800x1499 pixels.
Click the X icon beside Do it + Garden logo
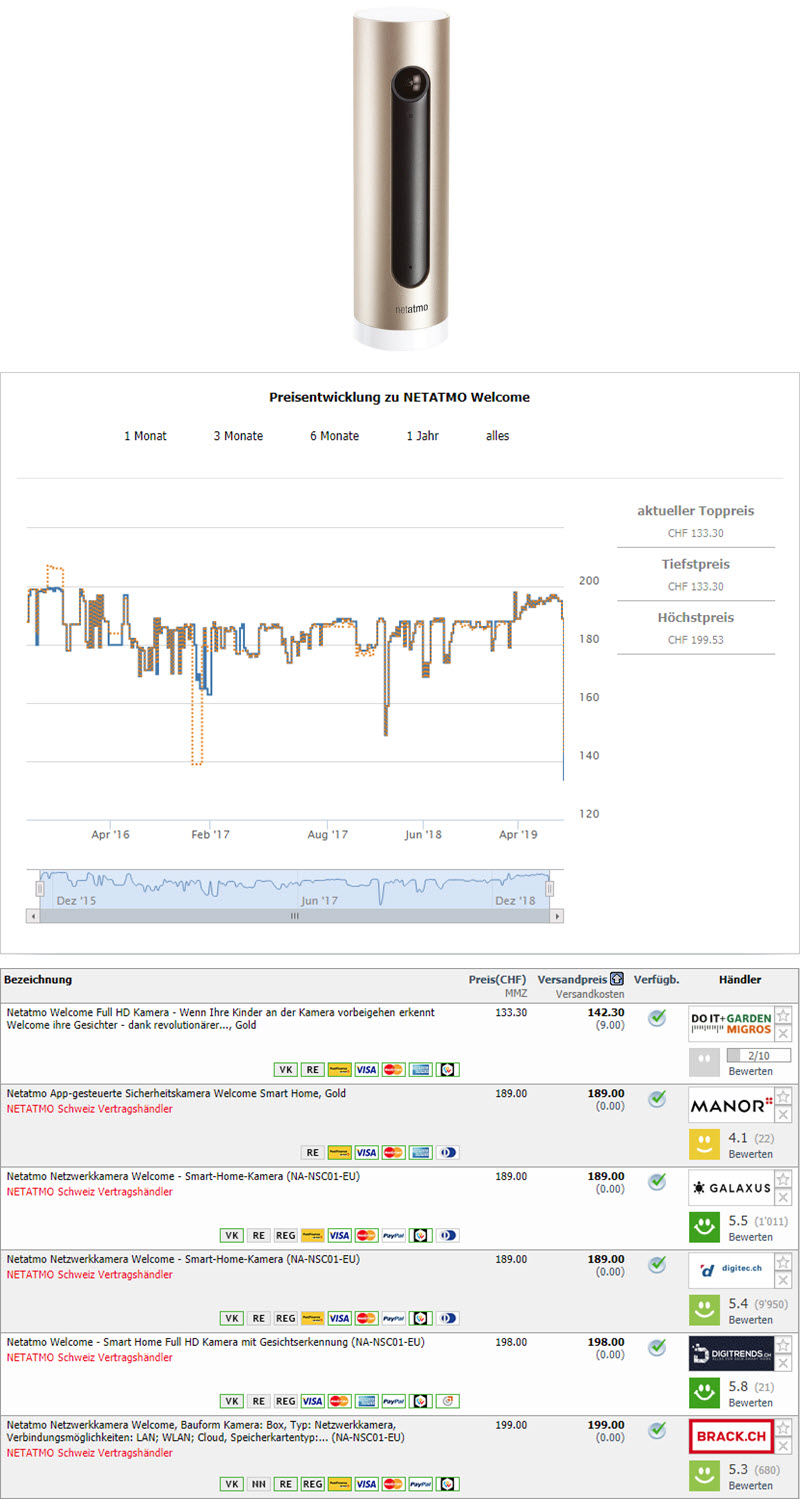click(x=784, y=1033)
